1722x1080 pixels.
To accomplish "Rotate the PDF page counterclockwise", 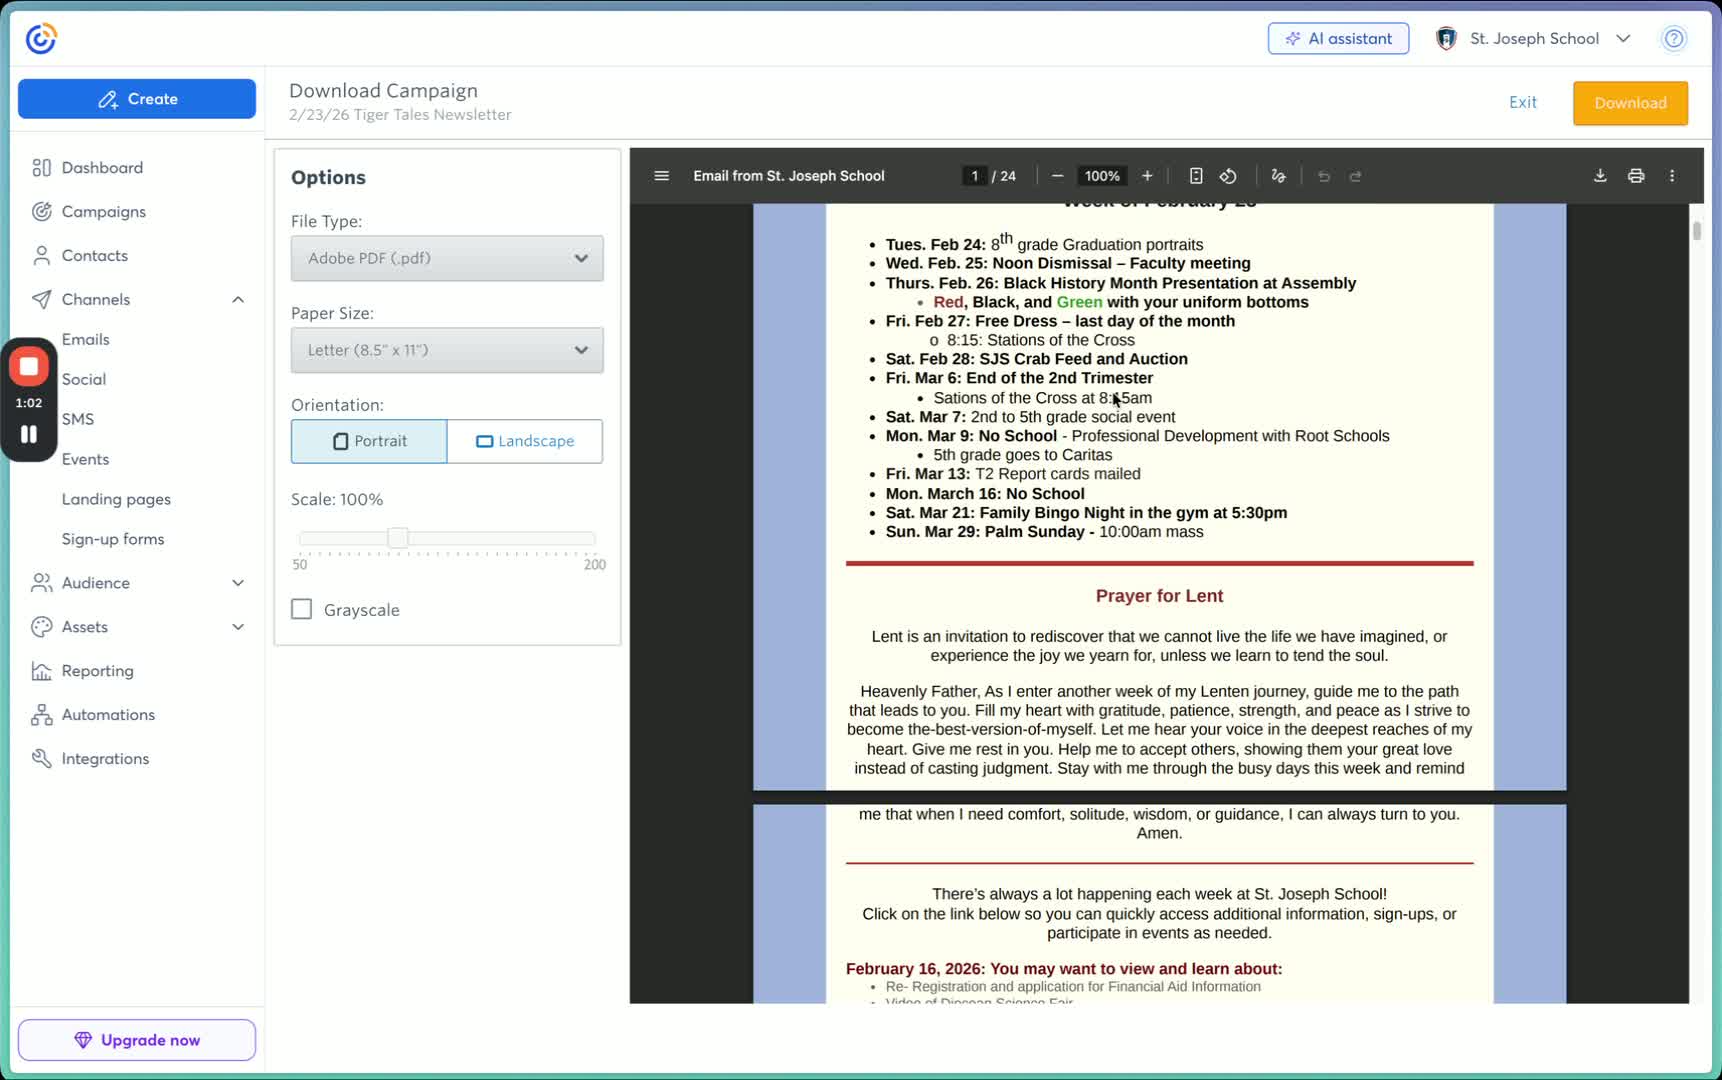I will coord(1228,176).
